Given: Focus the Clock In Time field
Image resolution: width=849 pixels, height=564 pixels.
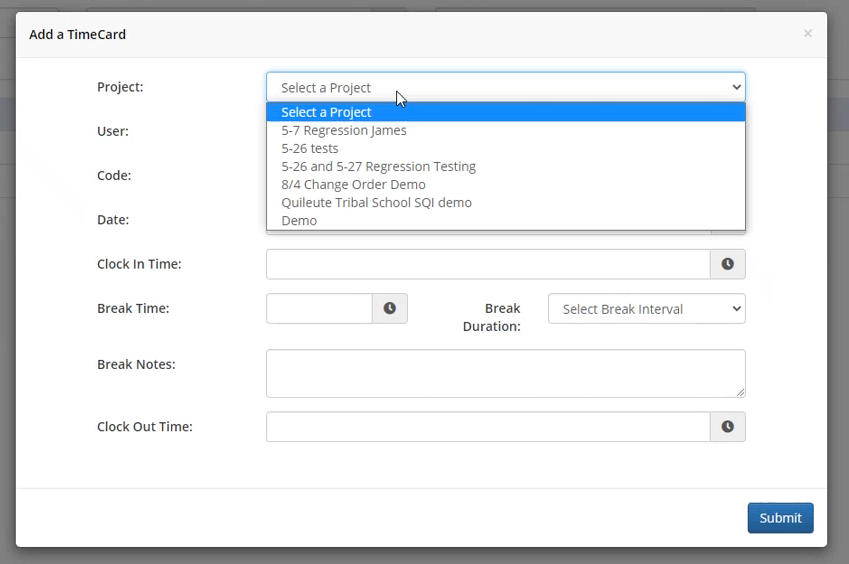Looking at the screenshot, I should [488, 264].
